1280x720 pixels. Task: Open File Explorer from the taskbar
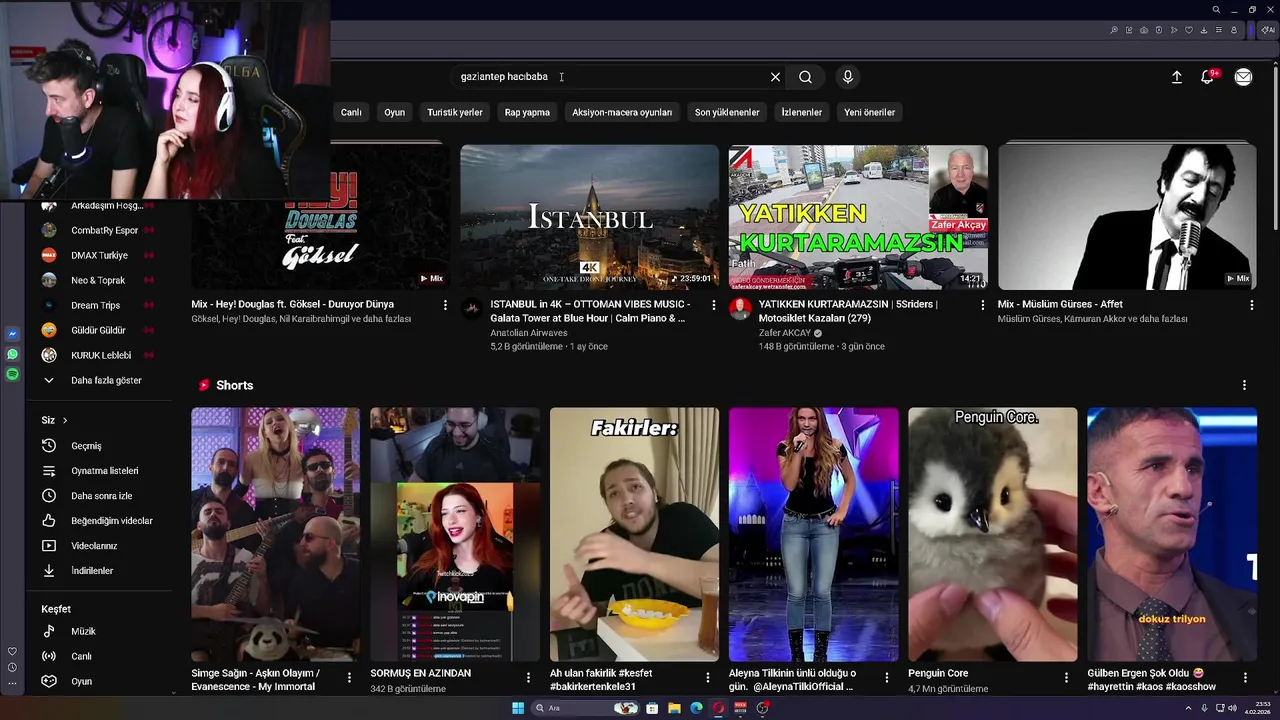tap(674, 708)
